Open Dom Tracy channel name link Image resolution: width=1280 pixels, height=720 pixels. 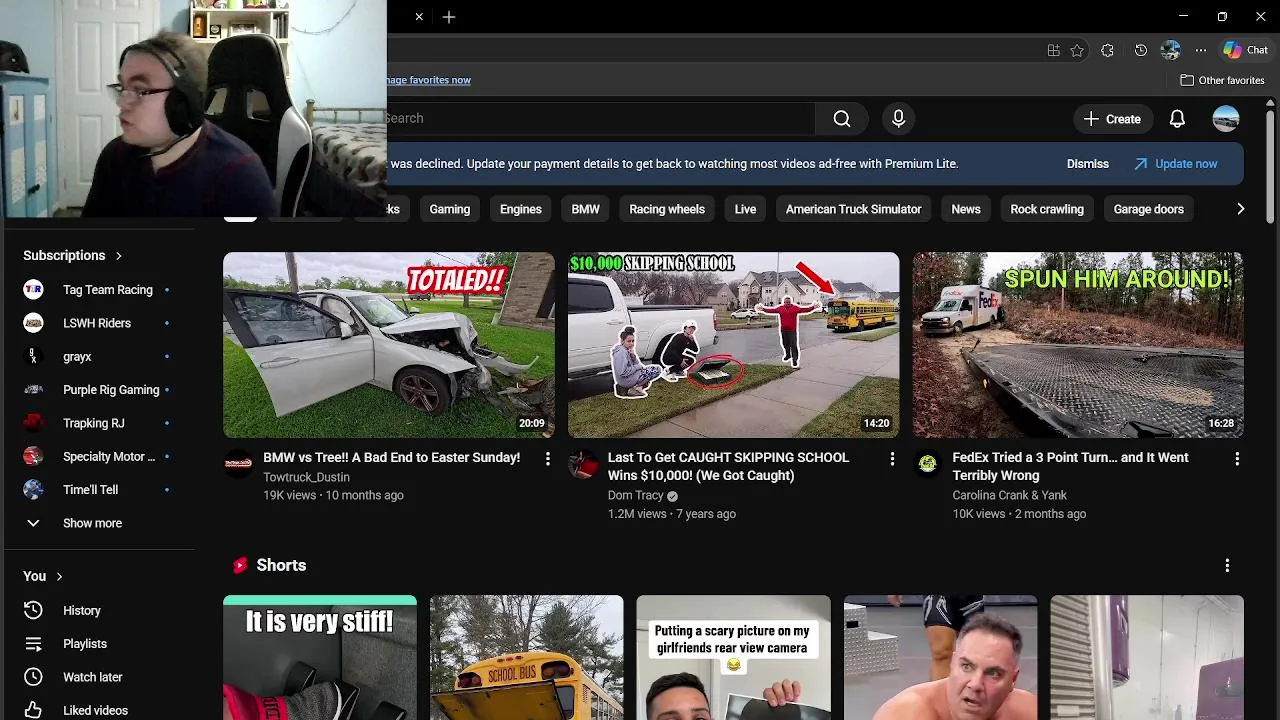pyautogui.click(x=636, y=496)
